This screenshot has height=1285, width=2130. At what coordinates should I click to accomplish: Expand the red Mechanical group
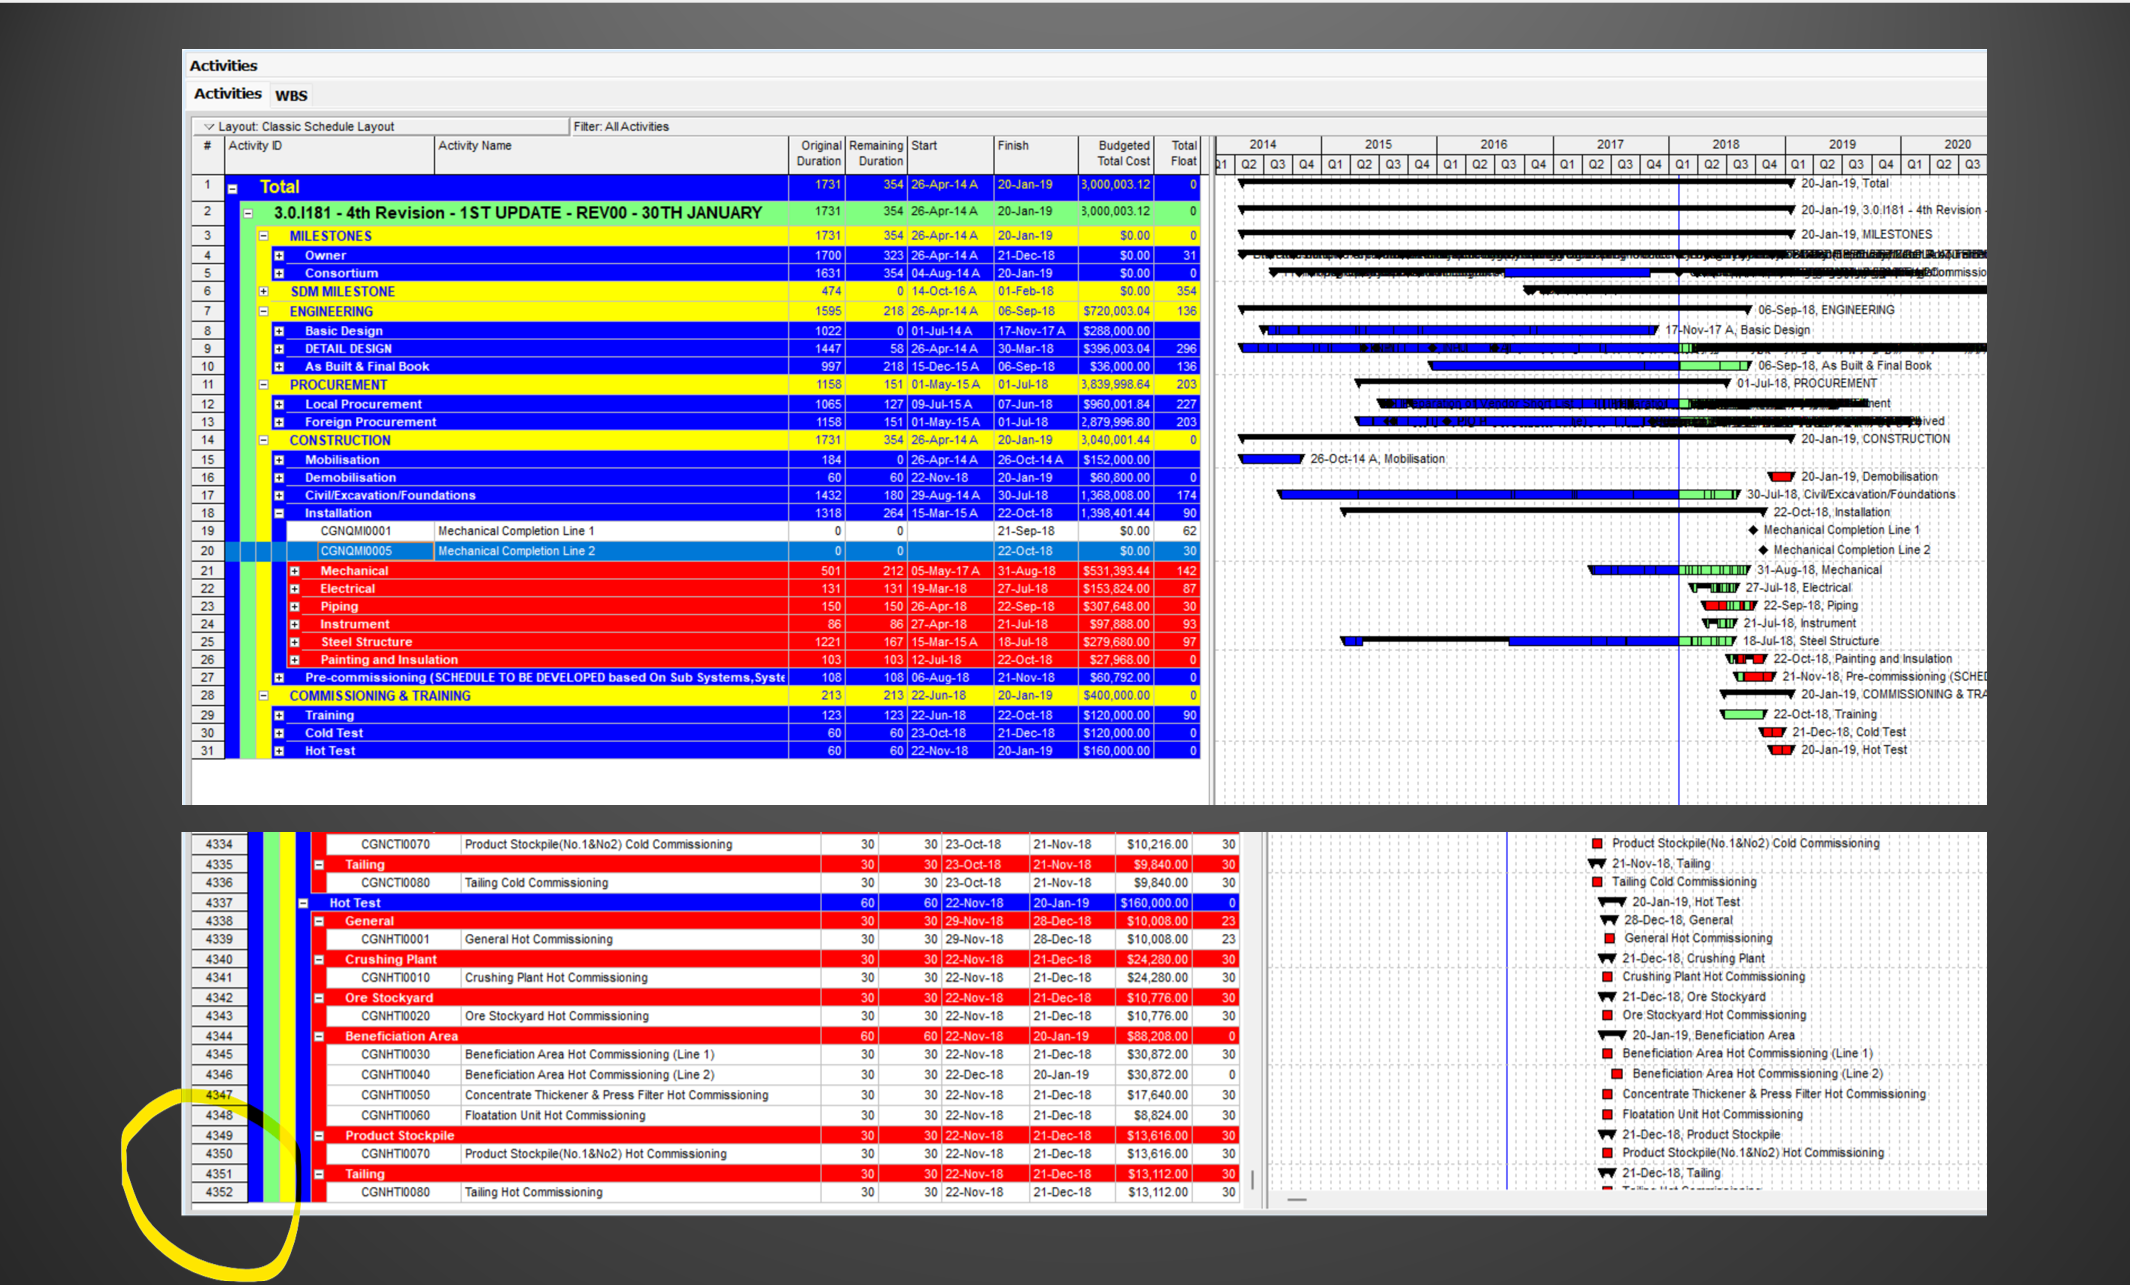[295, 571]
